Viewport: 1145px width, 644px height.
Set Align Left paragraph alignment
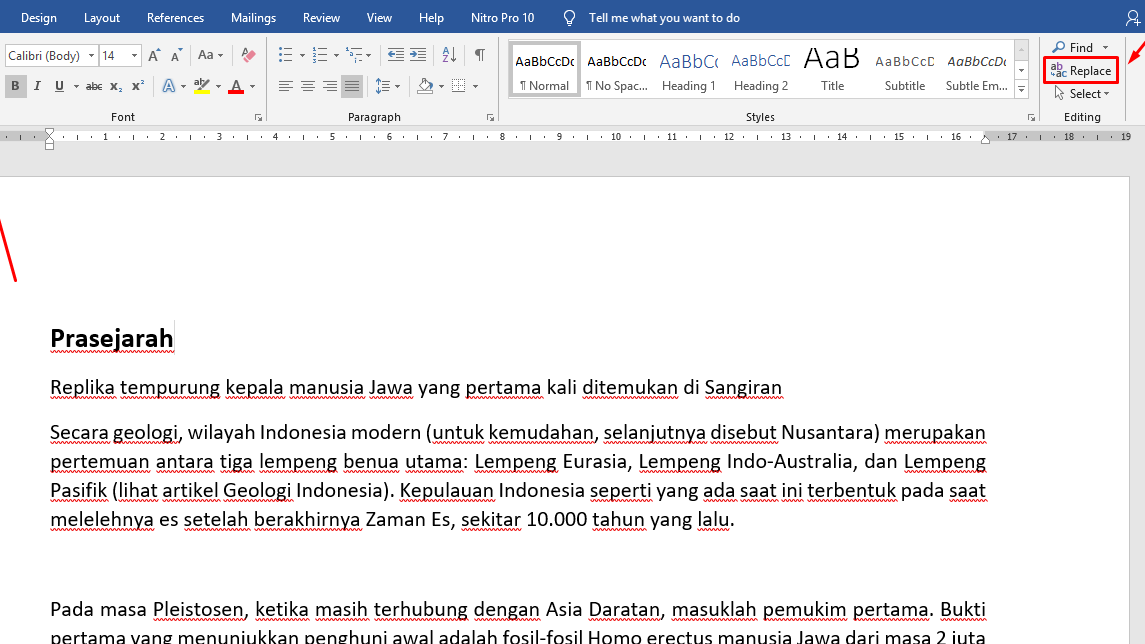(x=286, y=86)
